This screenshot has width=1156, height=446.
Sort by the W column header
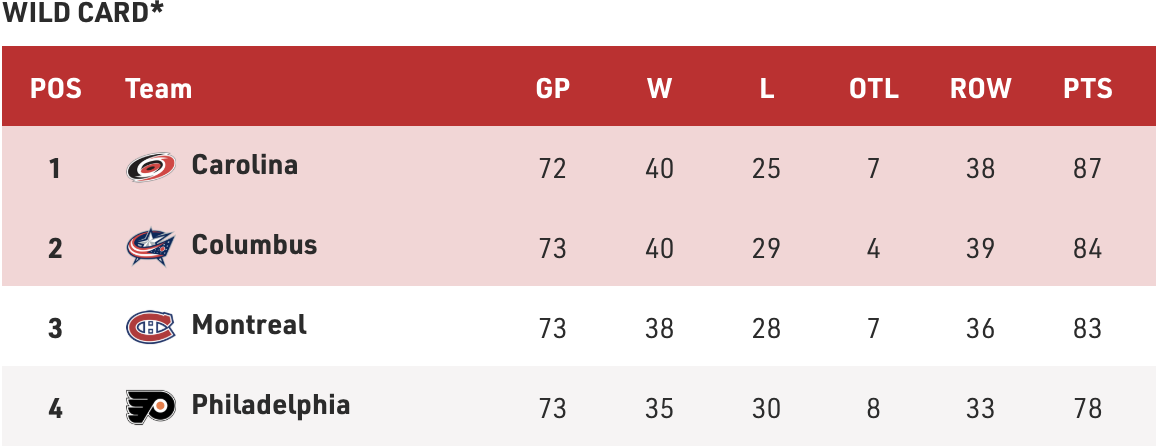pos(659,88)
